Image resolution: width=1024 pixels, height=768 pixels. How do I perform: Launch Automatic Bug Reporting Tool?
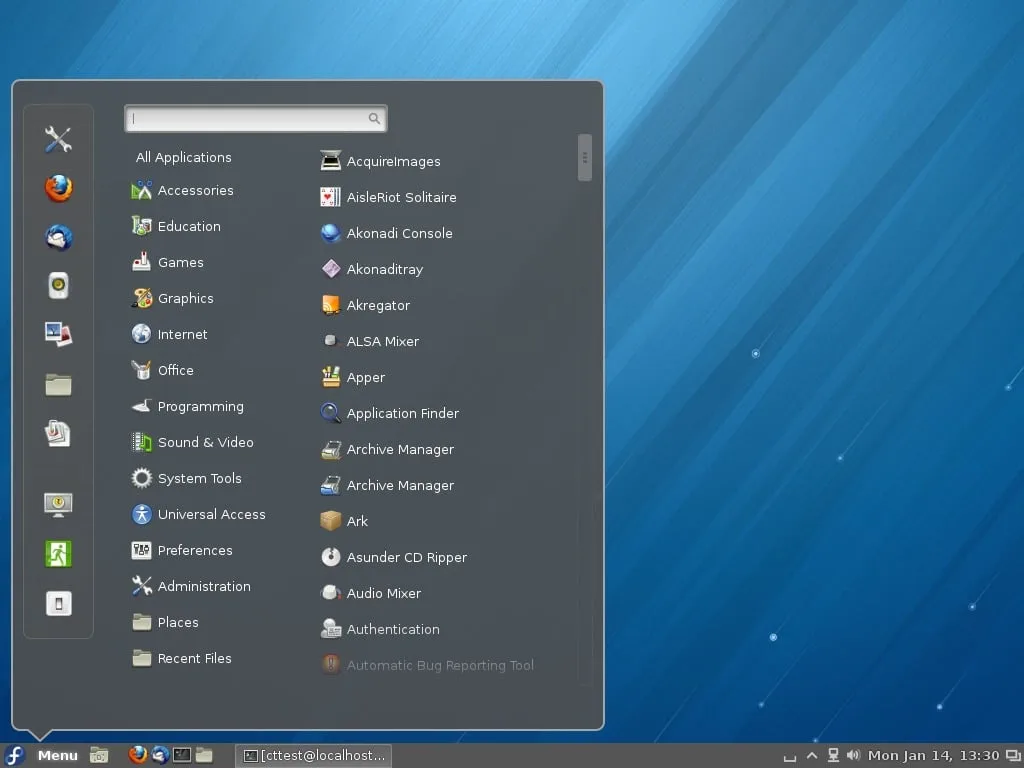426,665
